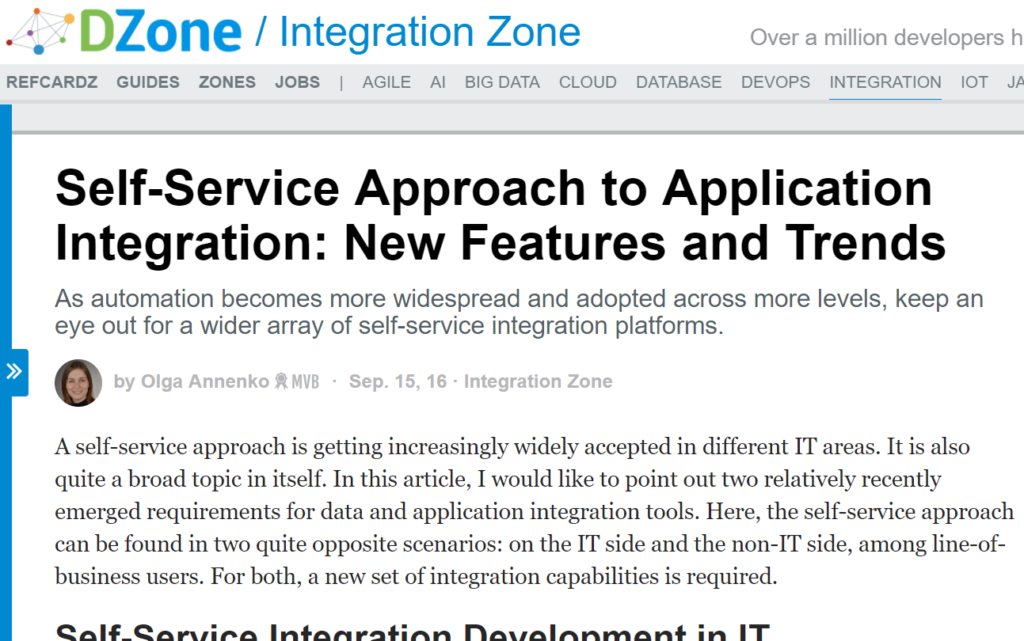The width and height of the screenshot is (1024, 641).
Task: Open the DZone home wordmark
Action: pos(160,32)
